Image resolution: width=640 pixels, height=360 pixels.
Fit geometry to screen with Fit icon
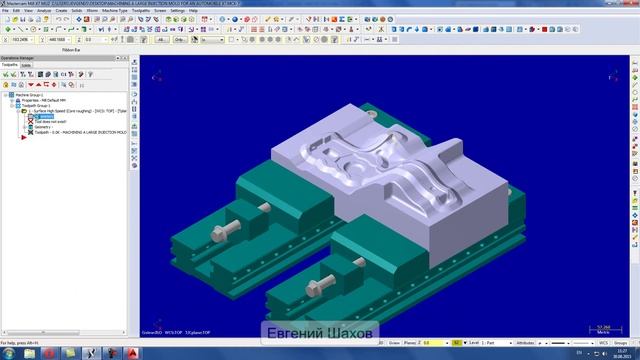(x=79, y=20)
